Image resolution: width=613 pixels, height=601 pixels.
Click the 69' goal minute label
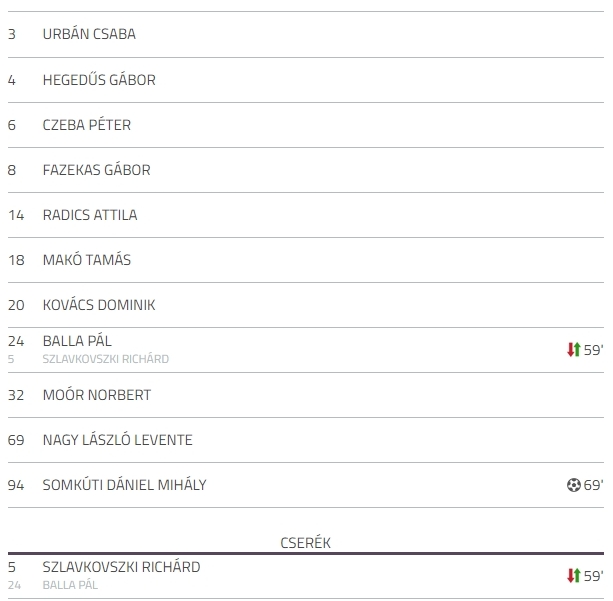593,485
